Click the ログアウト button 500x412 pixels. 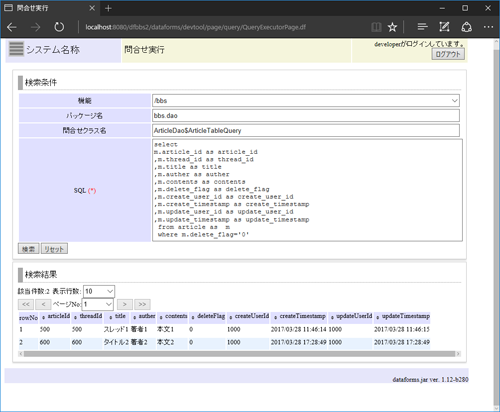pos(448,54)
